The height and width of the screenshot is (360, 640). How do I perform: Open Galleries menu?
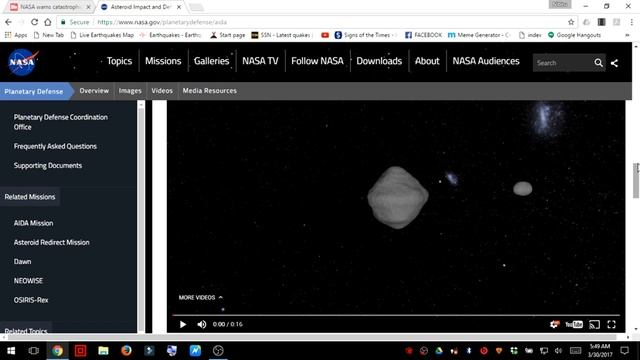click(x=211, y=61)
